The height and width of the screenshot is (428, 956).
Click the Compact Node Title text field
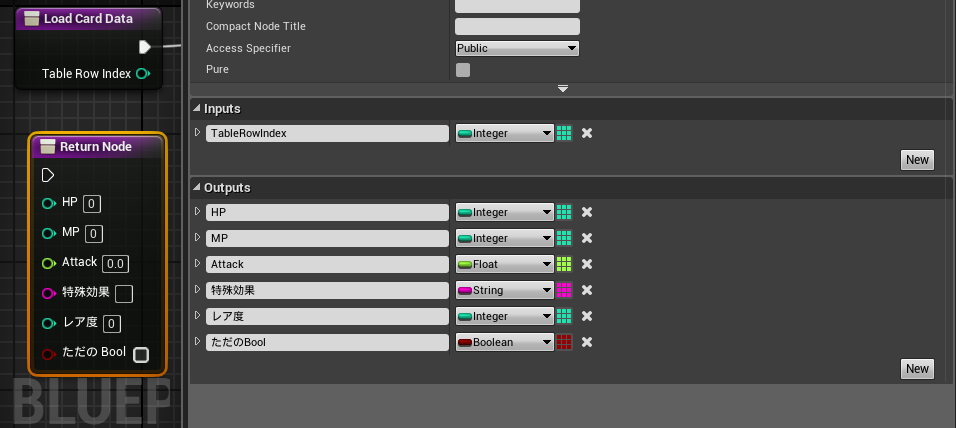tap(517, 26)
